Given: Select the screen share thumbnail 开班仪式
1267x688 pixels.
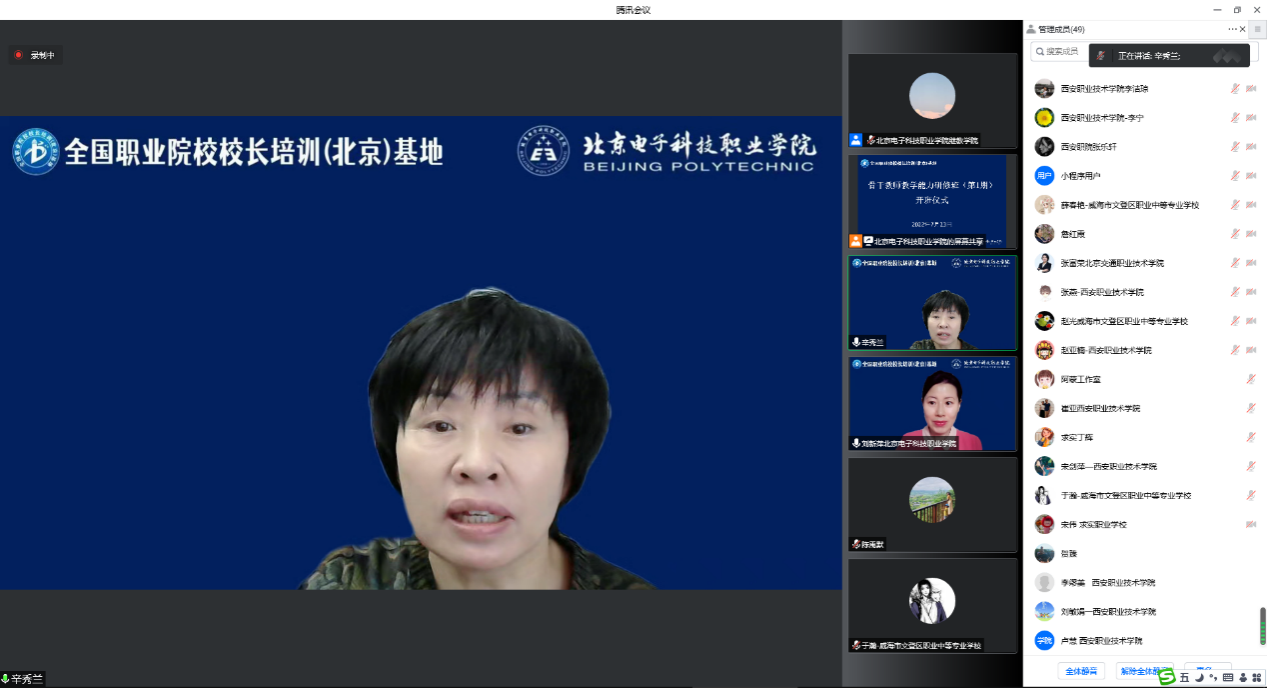Looking at the screenshot, I should 932,200.
